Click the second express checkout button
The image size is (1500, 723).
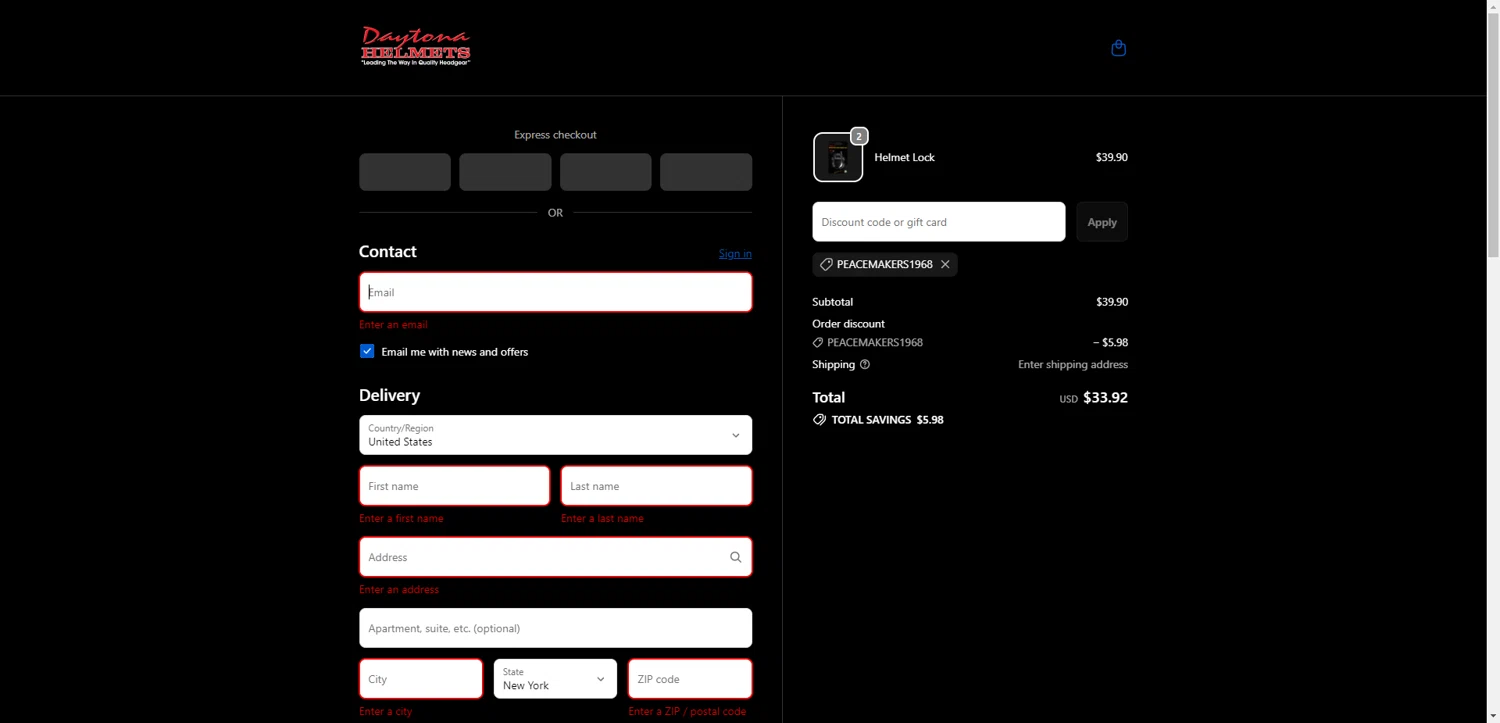[x=505, y=172]
